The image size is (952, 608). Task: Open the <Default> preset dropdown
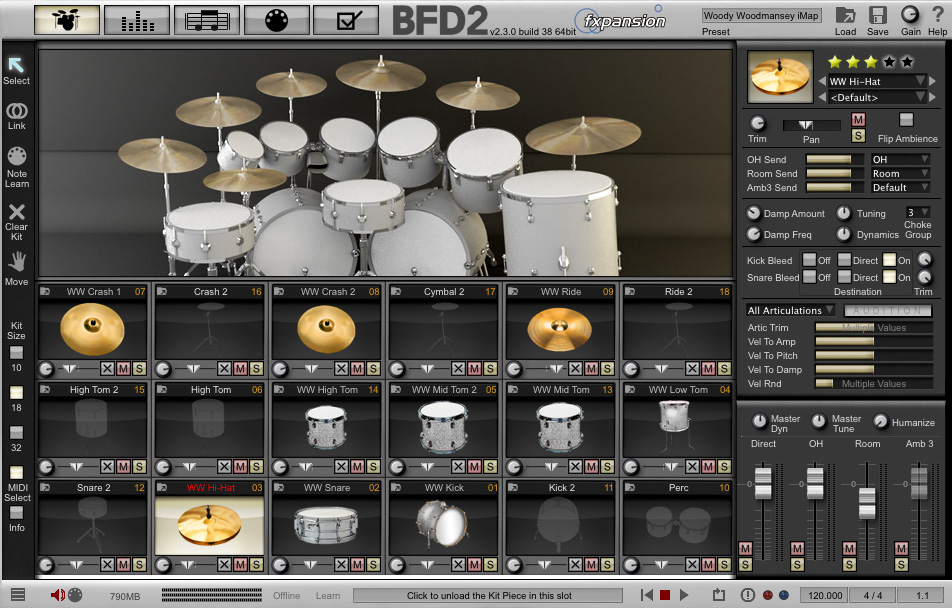coord(877,97)
